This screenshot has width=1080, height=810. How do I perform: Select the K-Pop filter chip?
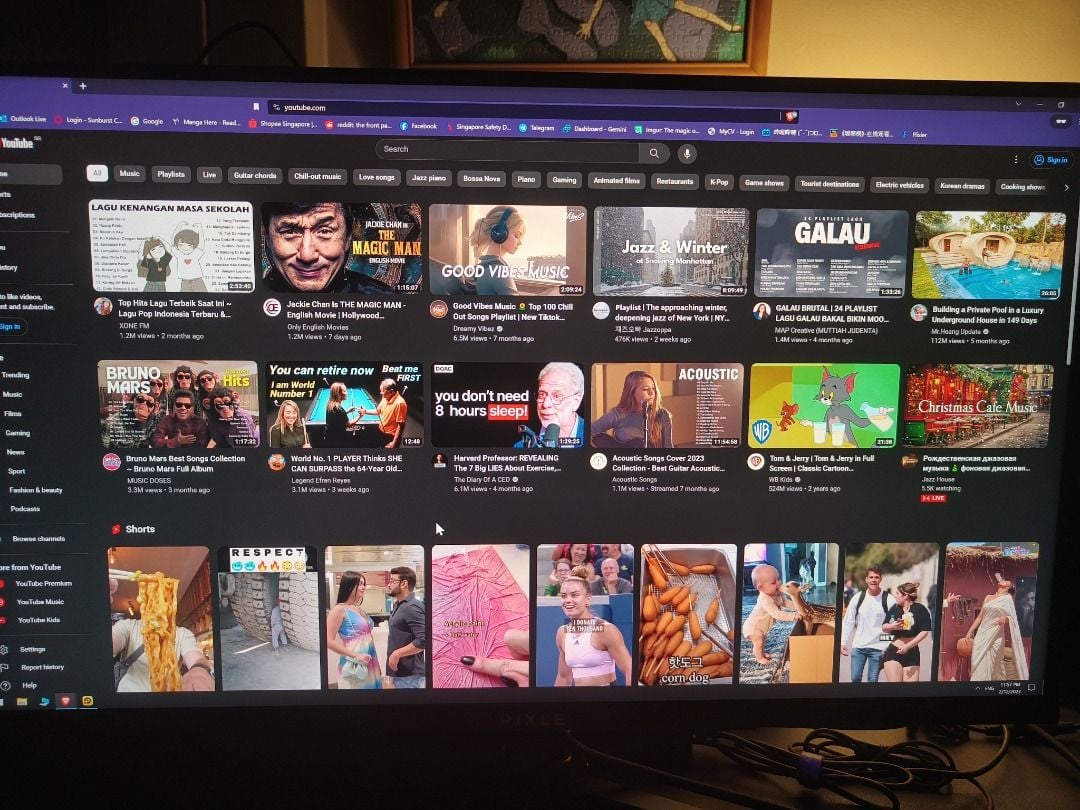coord(718,182)
